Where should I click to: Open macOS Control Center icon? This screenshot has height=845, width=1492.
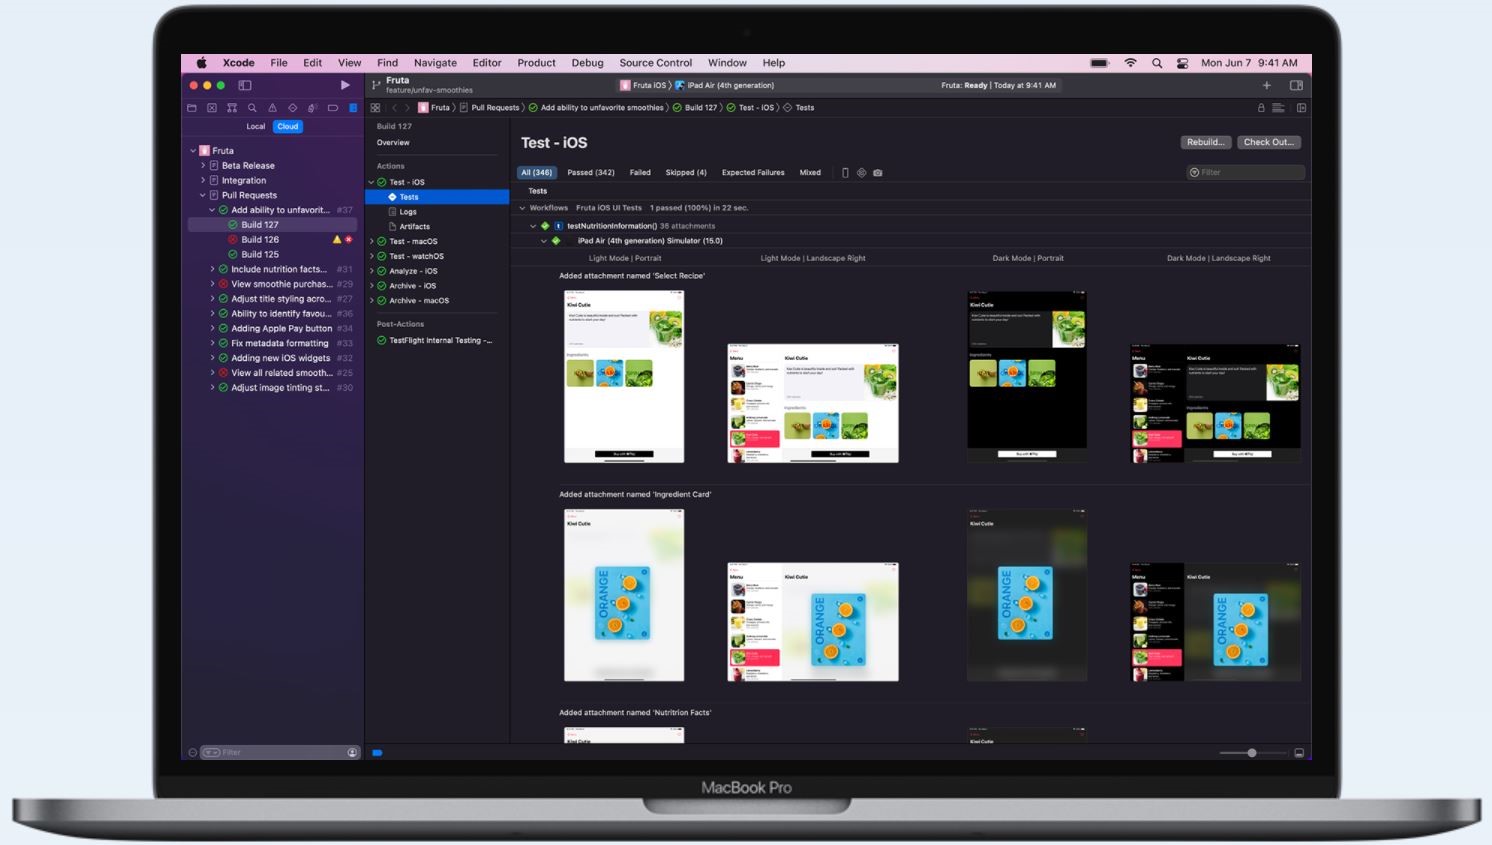pos(1182,62)
